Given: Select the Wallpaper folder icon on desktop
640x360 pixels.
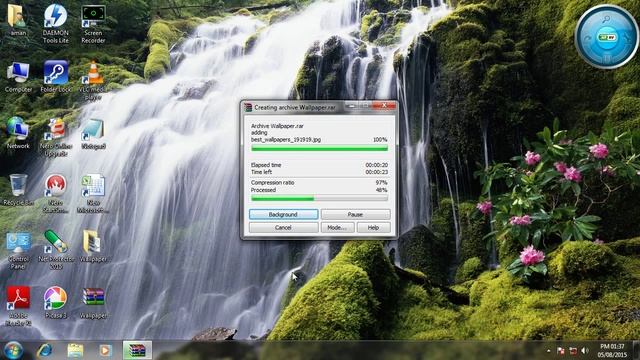Looking at the screenshot, I should click(93, 246).
